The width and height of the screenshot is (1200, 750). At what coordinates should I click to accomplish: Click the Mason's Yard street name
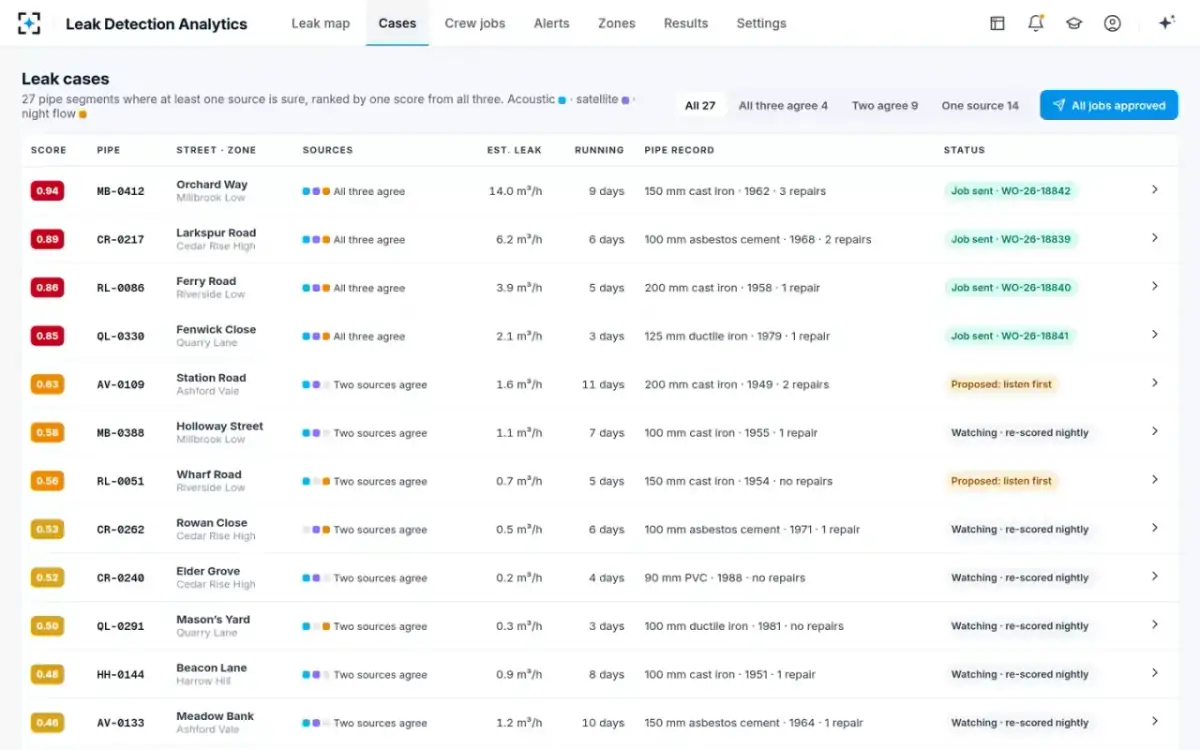pos(213,619)
